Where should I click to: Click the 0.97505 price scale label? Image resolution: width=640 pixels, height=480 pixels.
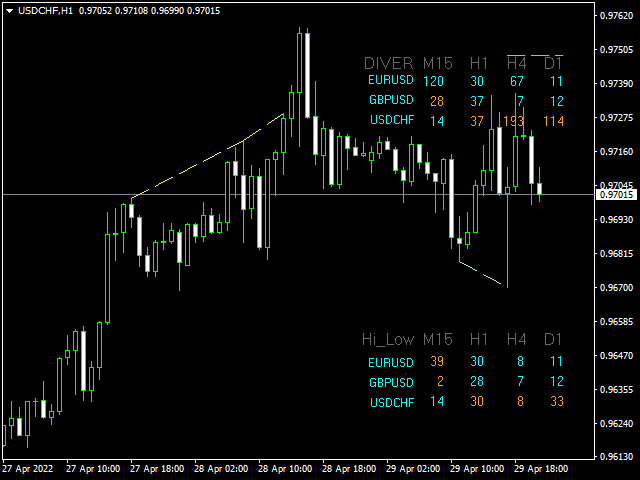tap(617, 49)
